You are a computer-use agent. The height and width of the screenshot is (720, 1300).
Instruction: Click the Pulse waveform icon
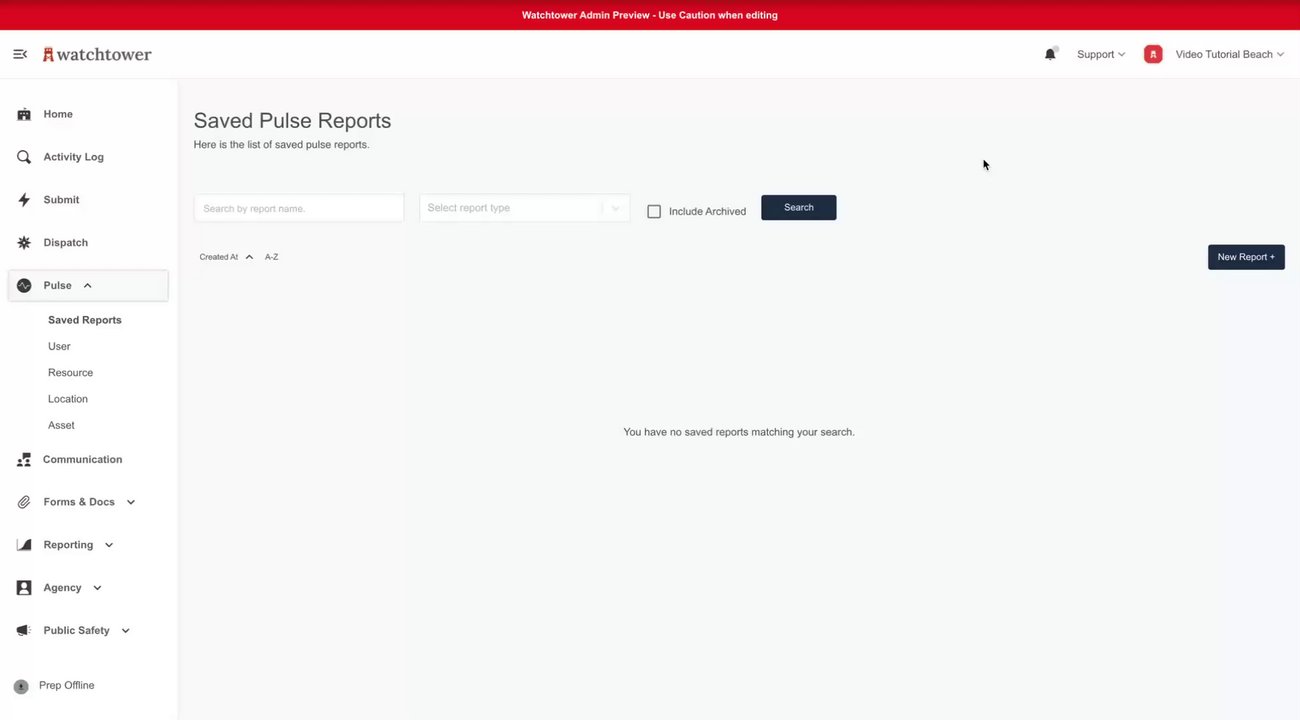point(24,286)
